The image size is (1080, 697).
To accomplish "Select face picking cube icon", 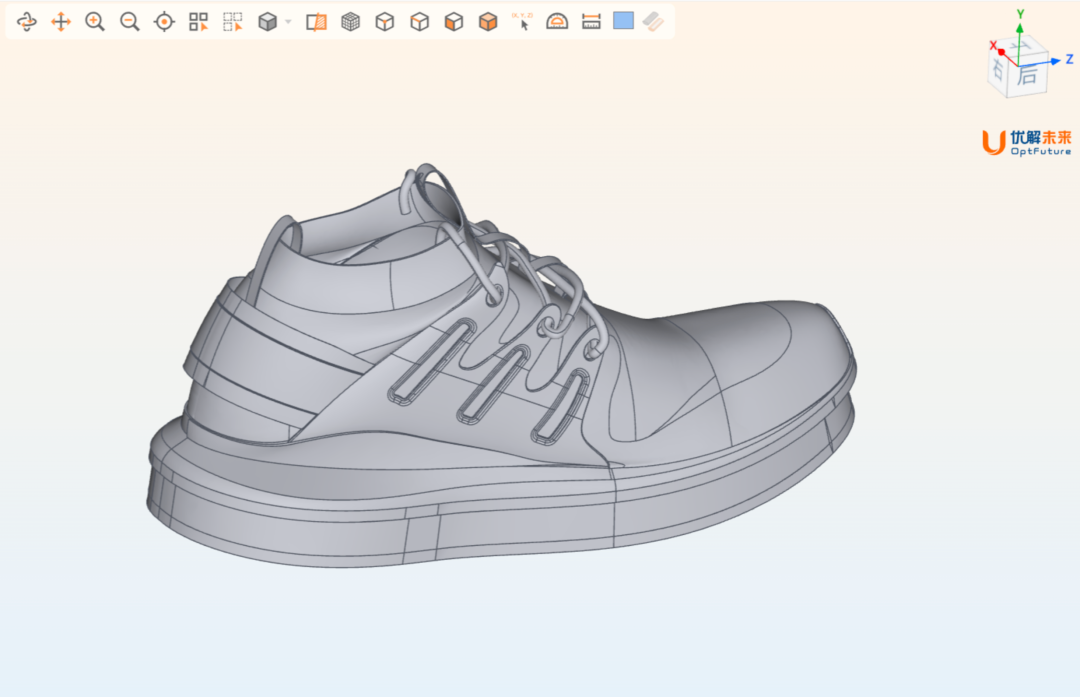I will [454, 22].
